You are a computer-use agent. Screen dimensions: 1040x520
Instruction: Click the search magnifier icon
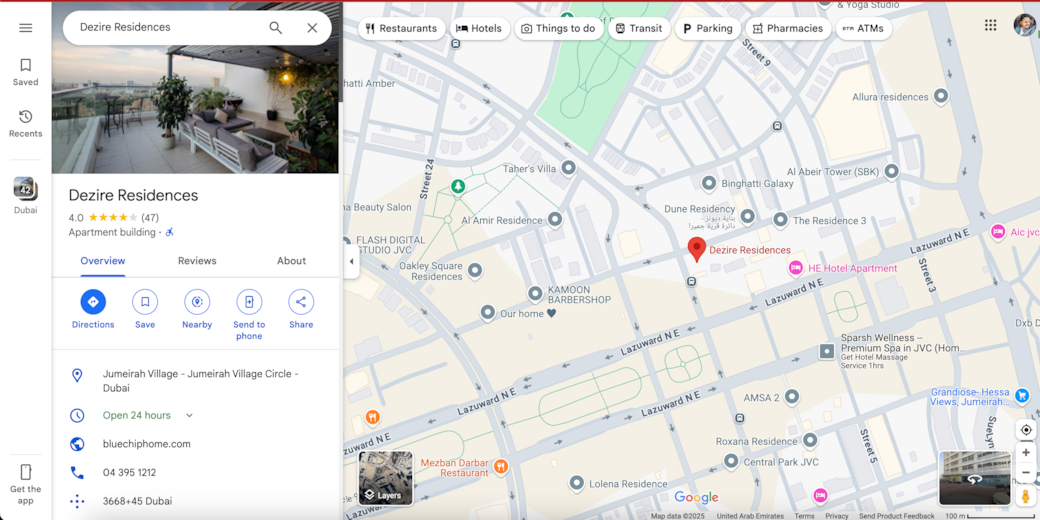(275, 28)
